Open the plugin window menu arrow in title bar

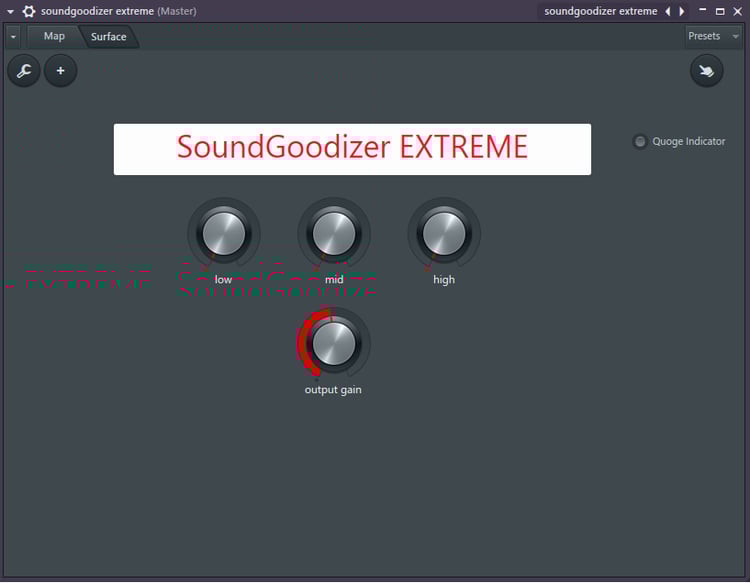(10, 11)
